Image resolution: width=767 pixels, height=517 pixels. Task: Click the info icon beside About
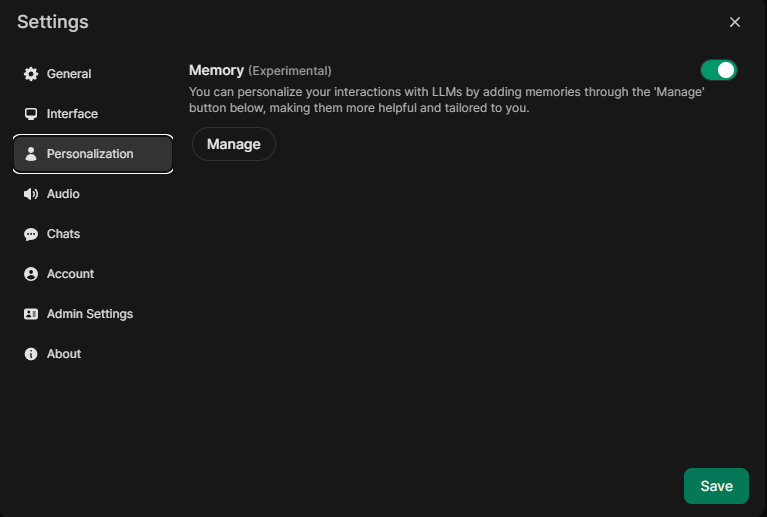31,354
